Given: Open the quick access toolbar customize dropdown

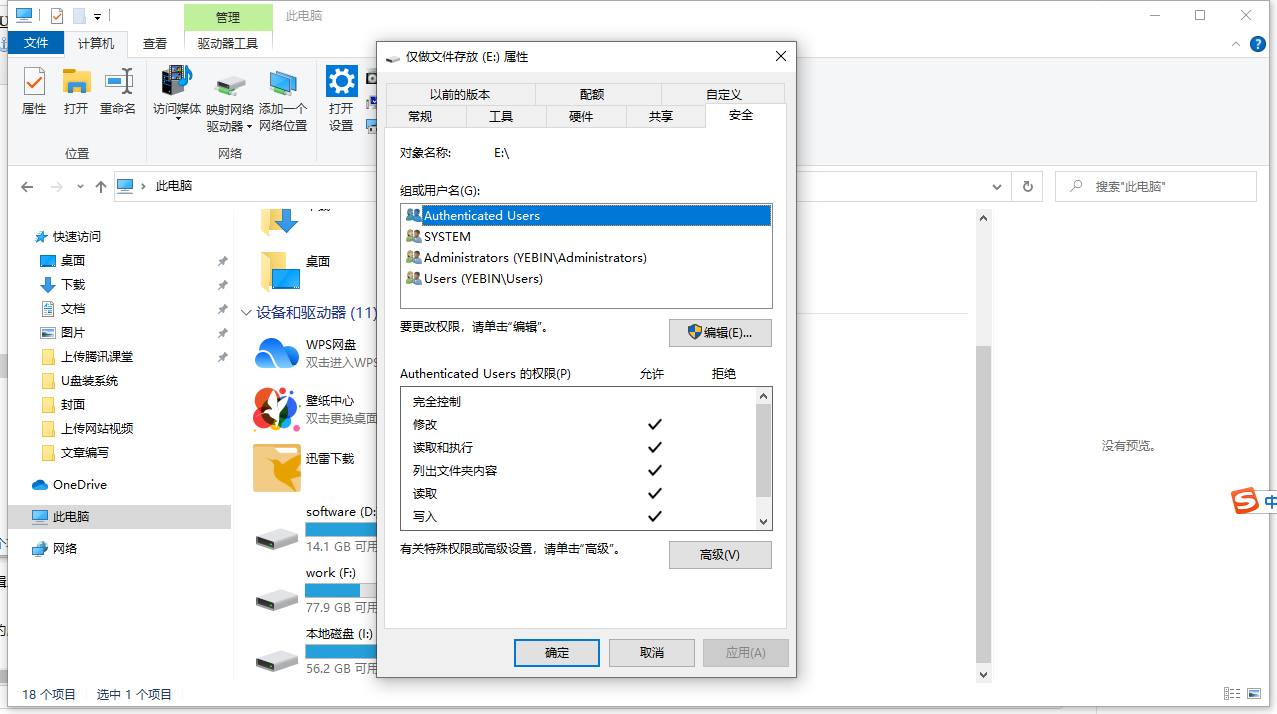Looking at the screenshot, I should [x=95, y=15].
